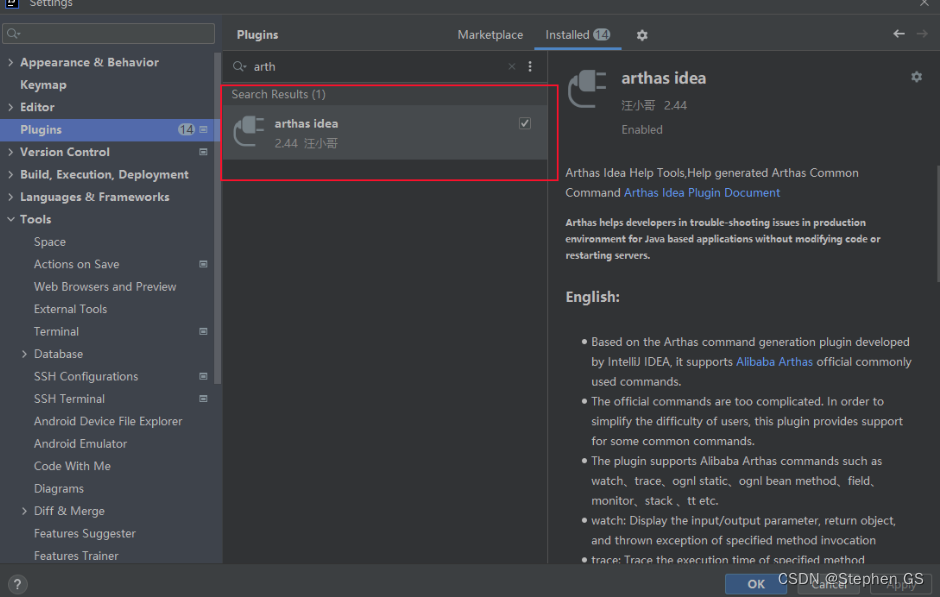Open Code With Me settings

point(72,466)
